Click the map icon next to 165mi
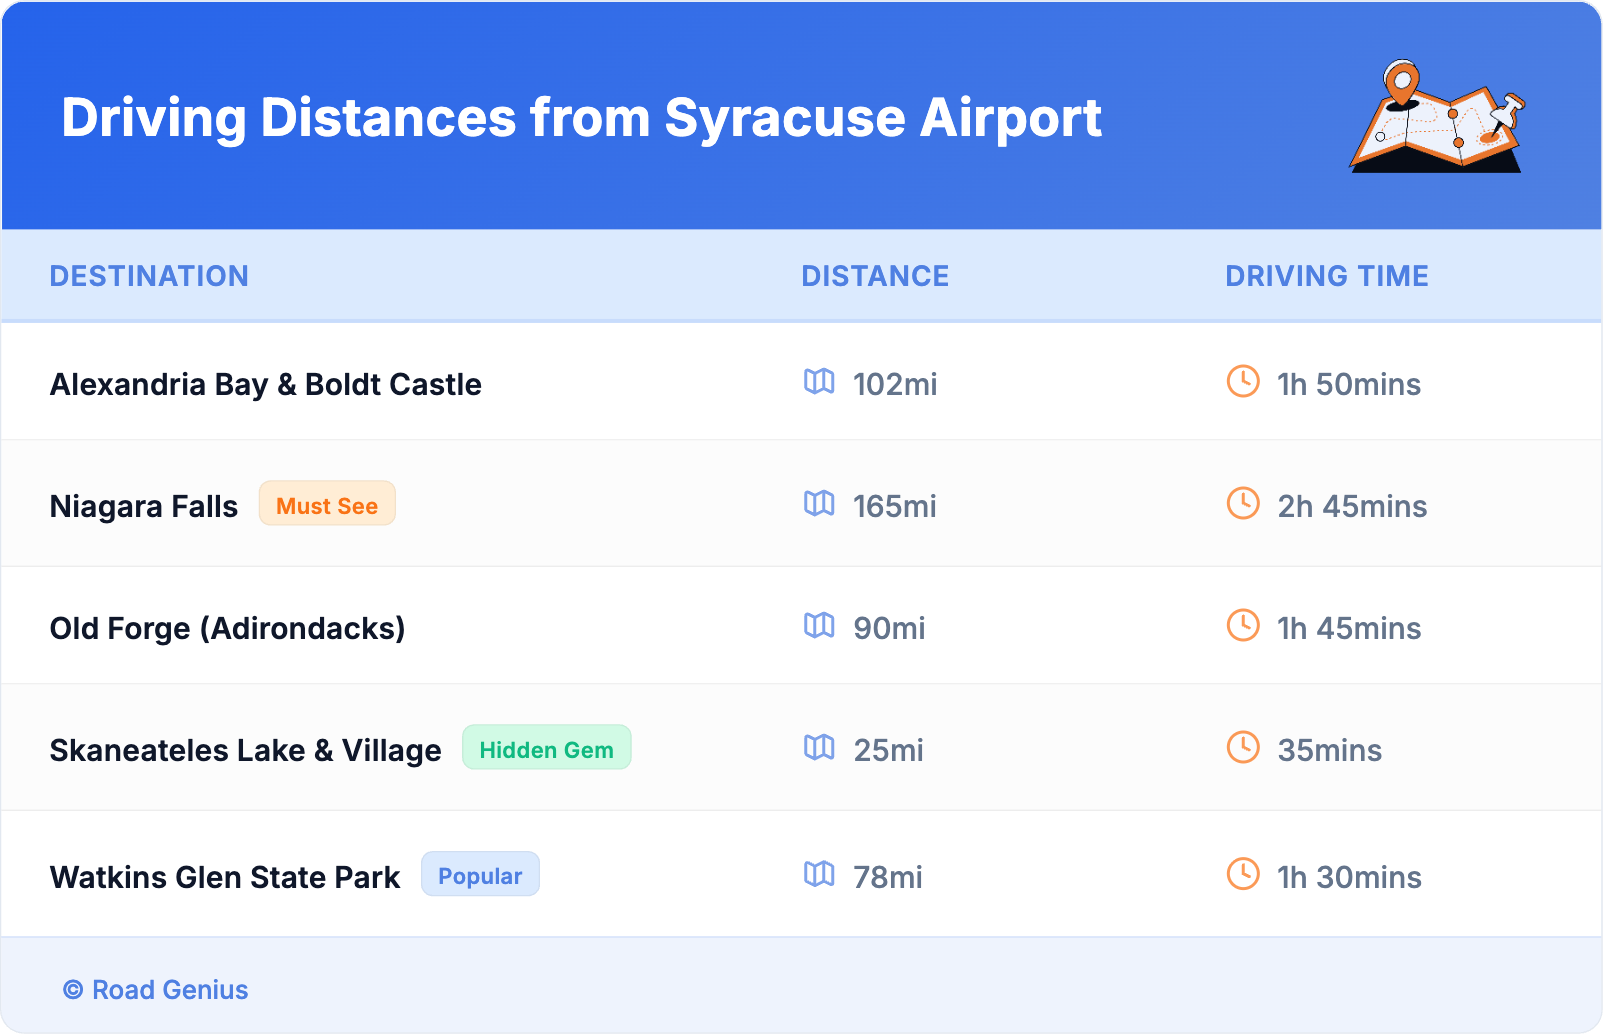 click(x=819, y=504)
